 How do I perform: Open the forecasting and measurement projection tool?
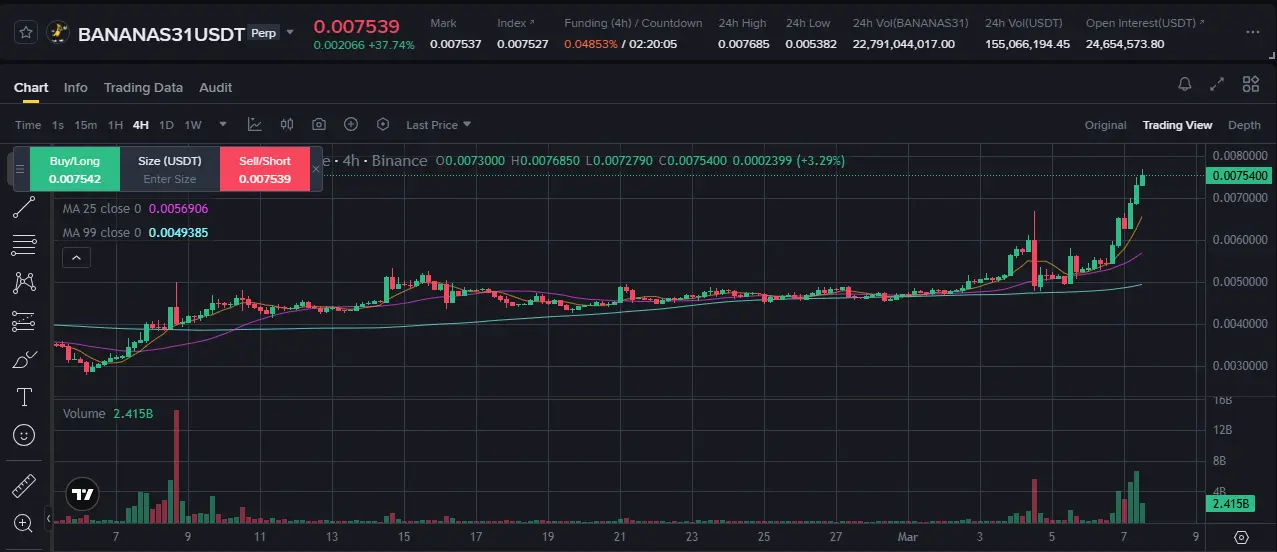coord(25,321)
